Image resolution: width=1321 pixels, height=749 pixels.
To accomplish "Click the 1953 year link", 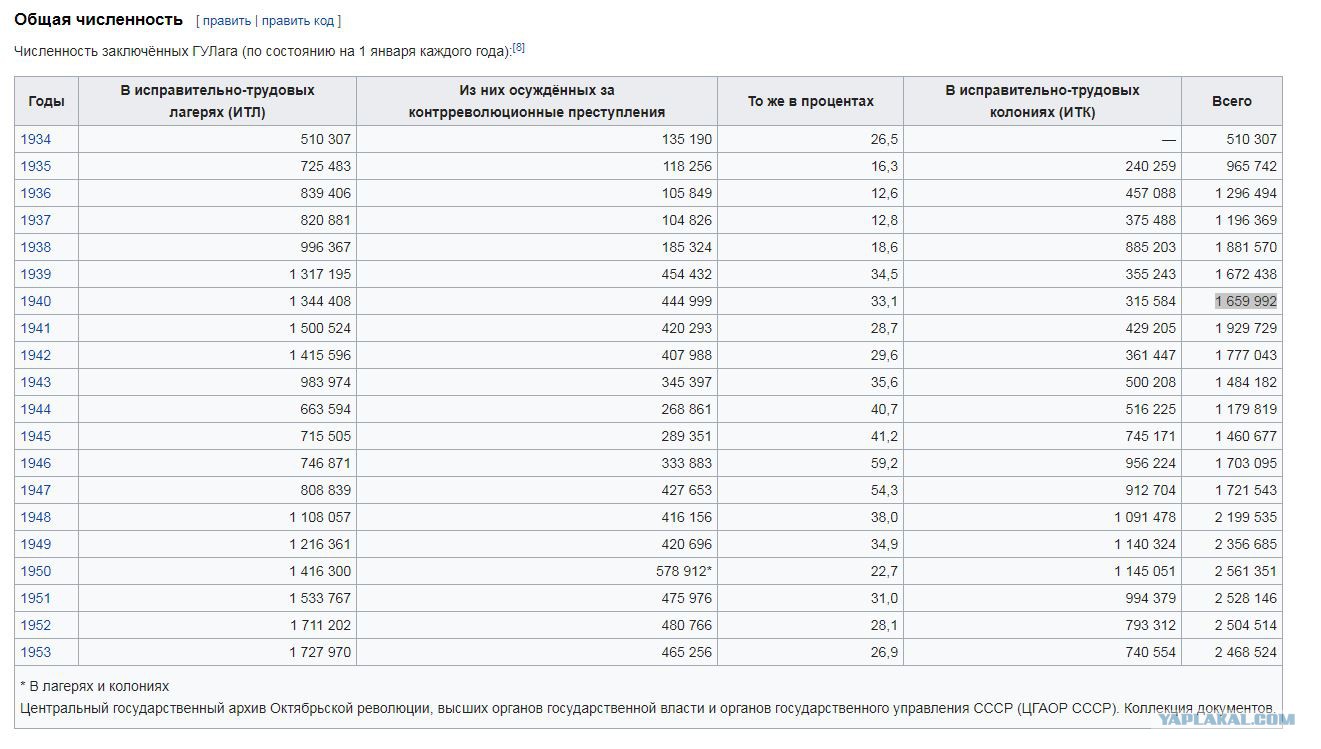I will [35, 652].
